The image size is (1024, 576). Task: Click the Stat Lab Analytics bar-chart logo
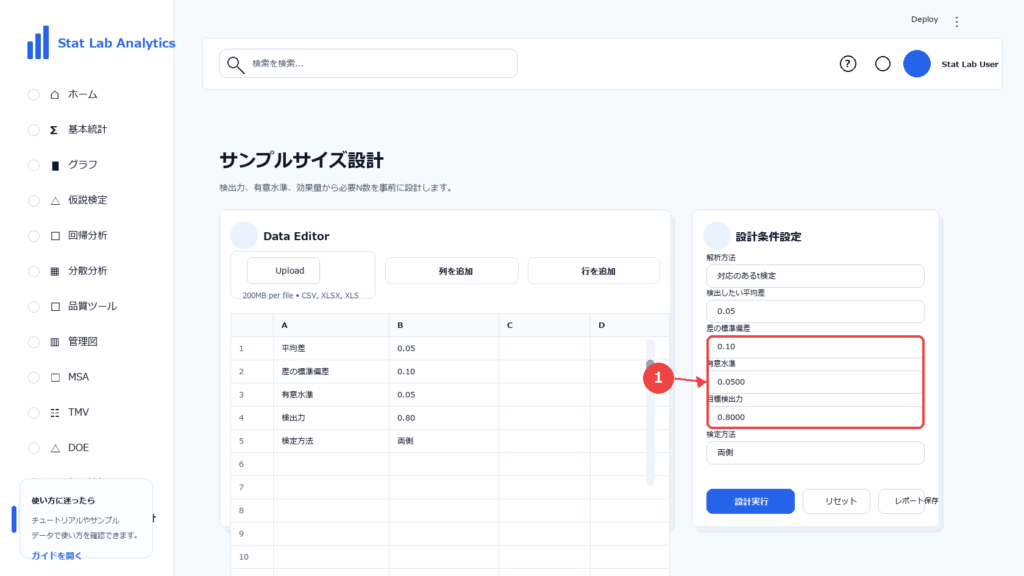38,42
